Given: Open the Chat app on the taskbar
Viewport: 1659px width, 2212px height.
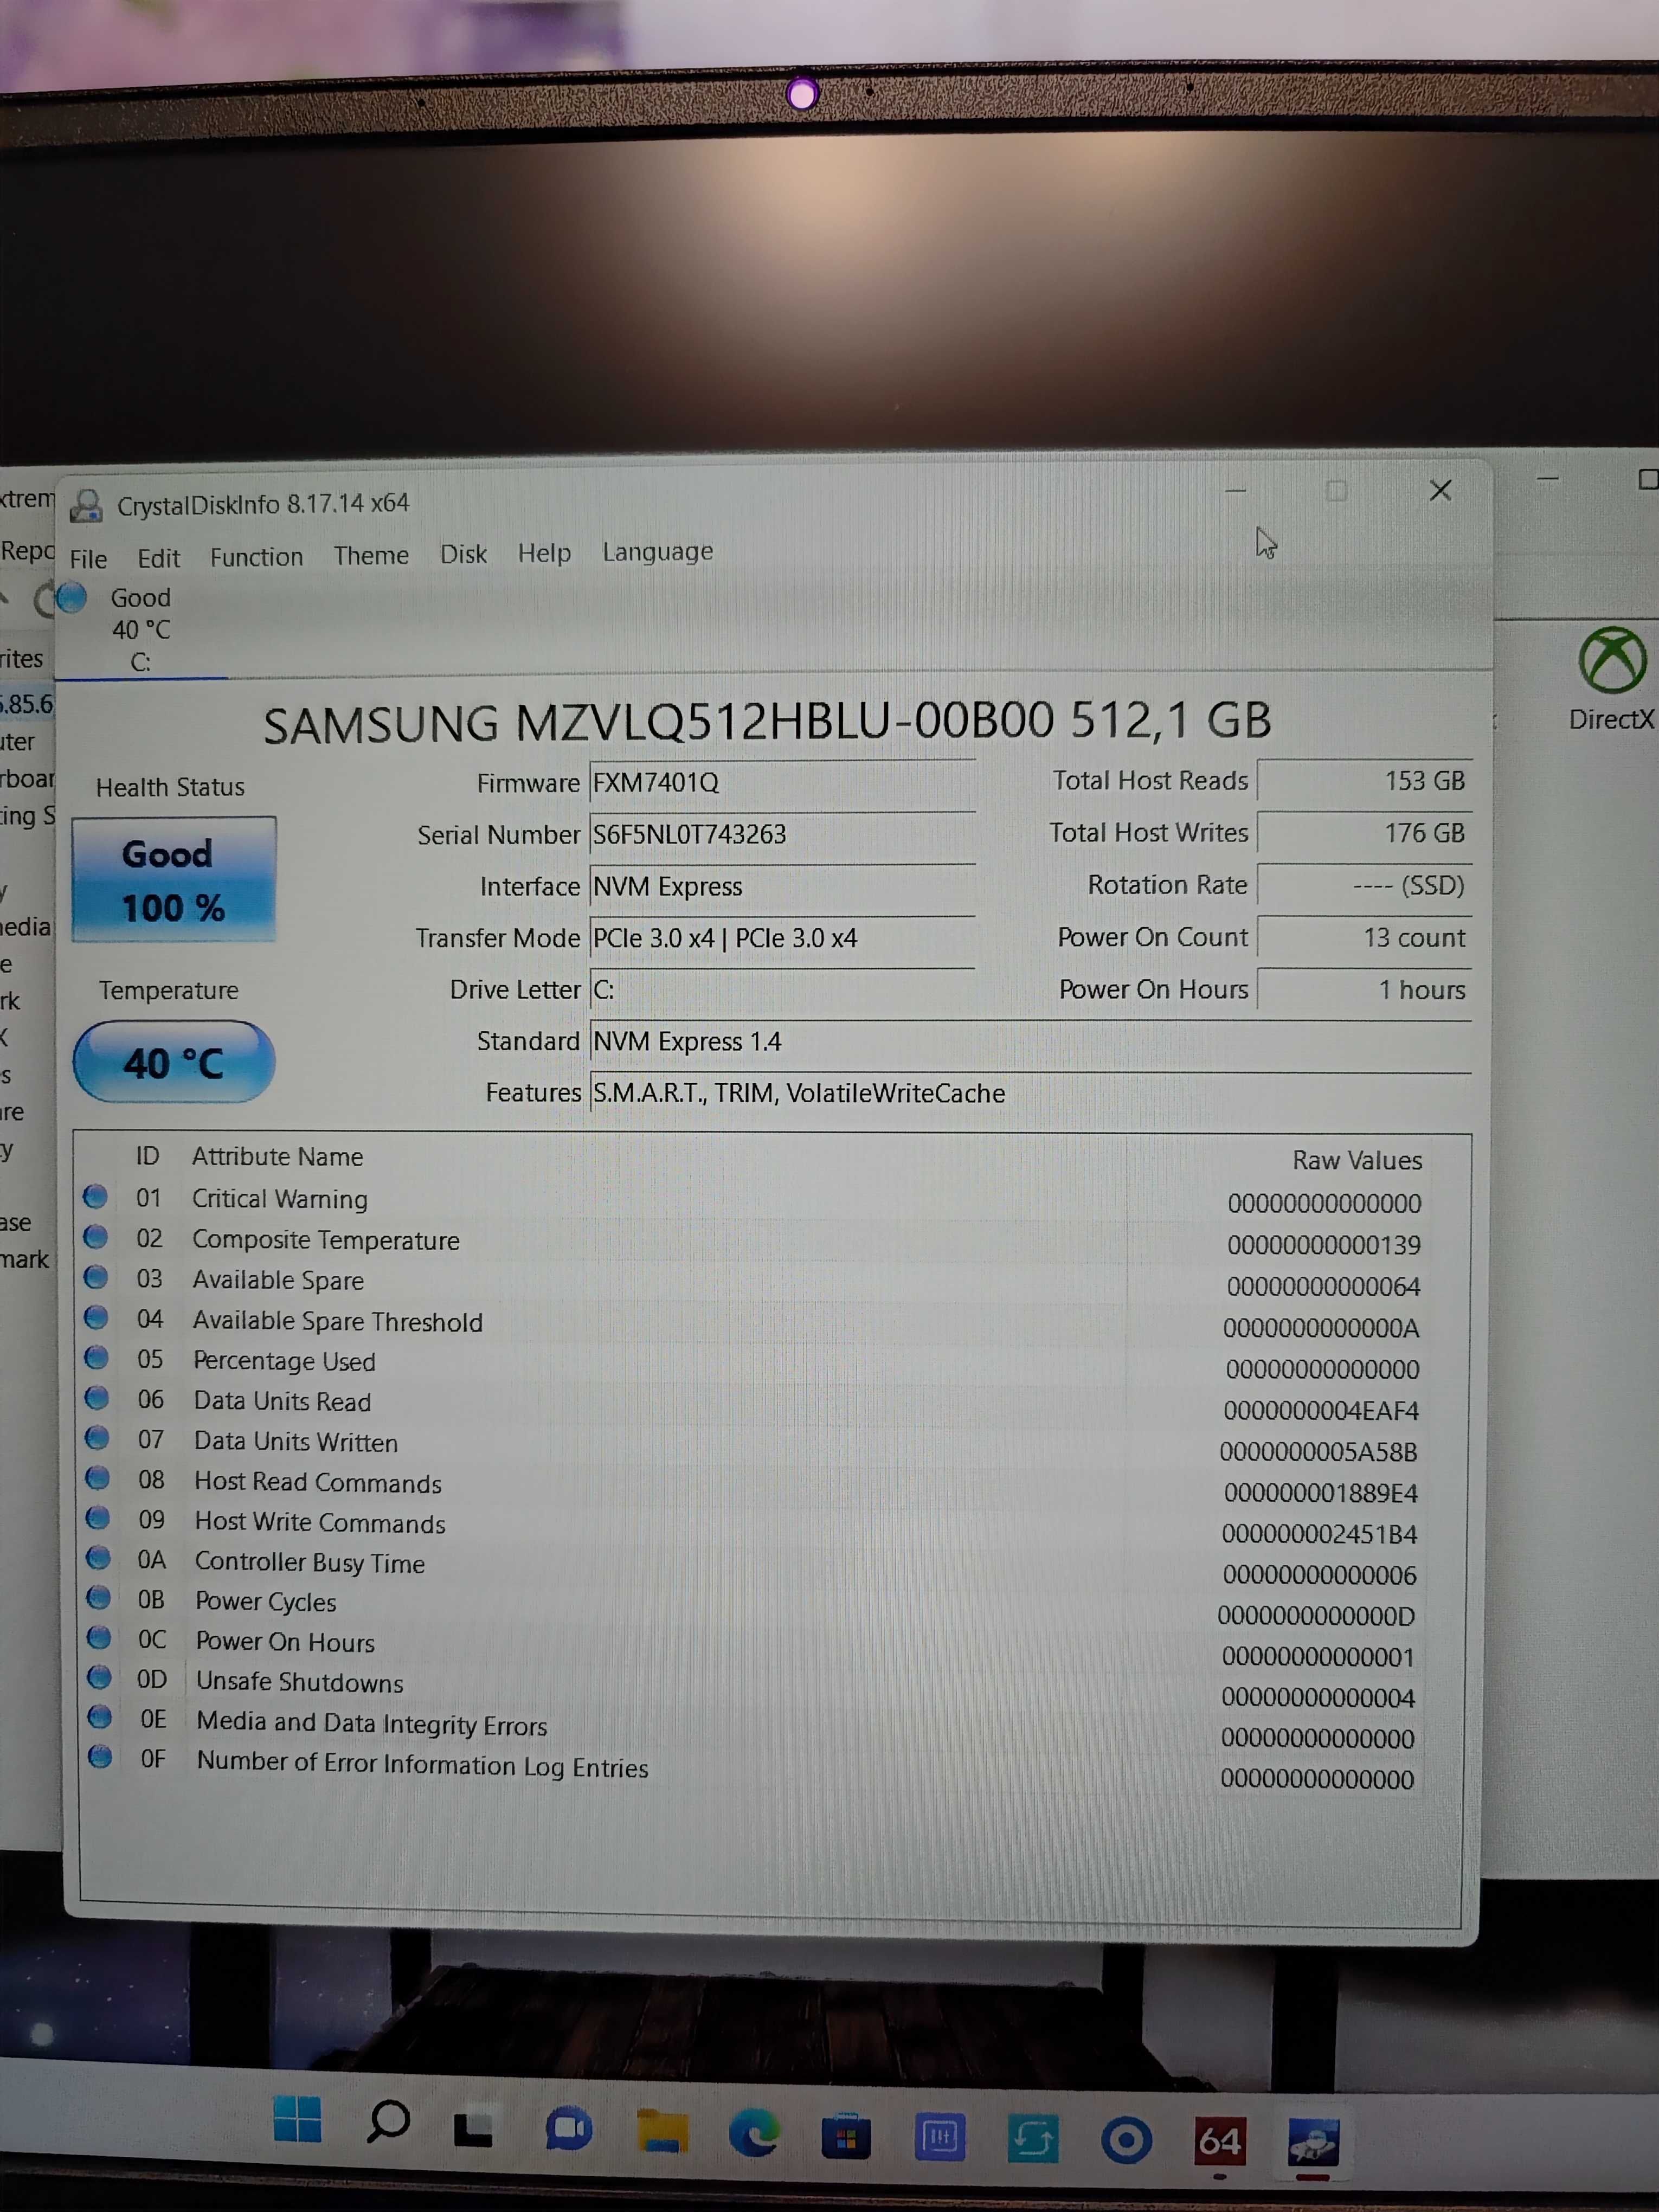Looking at the screenshot, I should pyautogui.click(x=568, y=2130).
